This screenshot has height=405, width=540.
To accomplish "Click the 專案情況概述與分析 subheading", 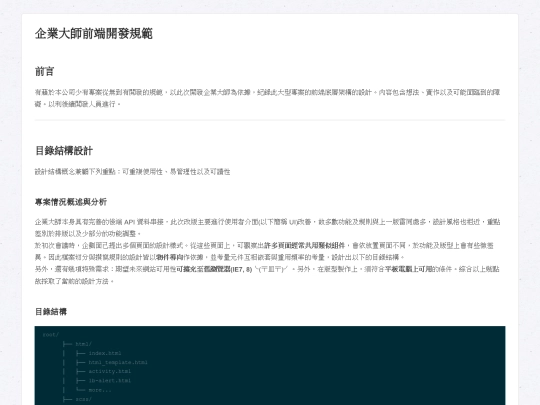I will click(71, 202).
